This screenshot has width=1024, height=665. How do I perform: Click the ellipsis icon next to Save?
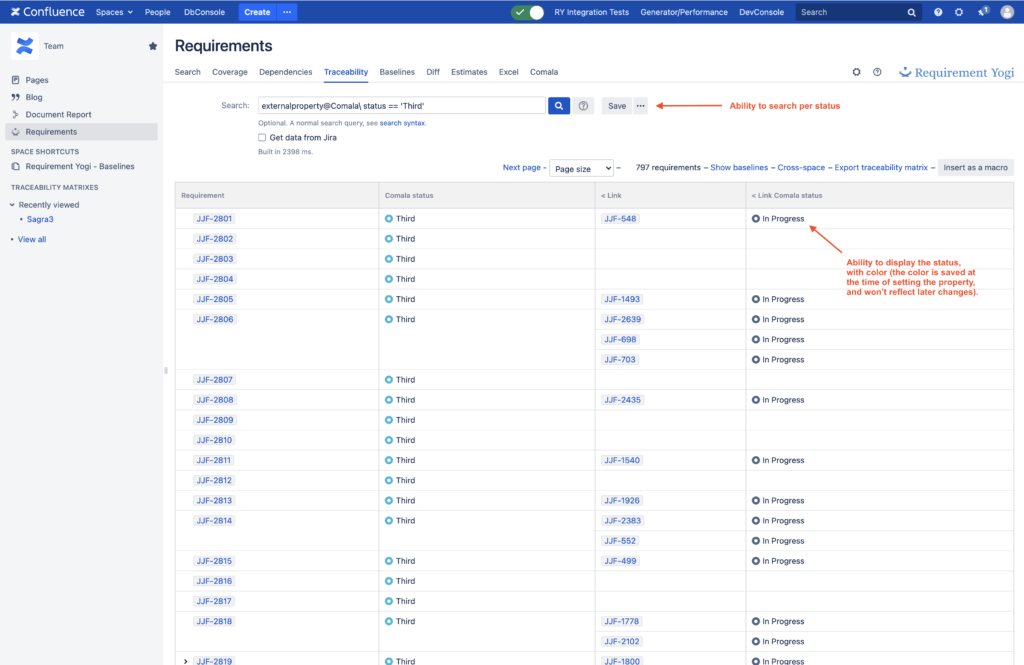click(640, 104)
